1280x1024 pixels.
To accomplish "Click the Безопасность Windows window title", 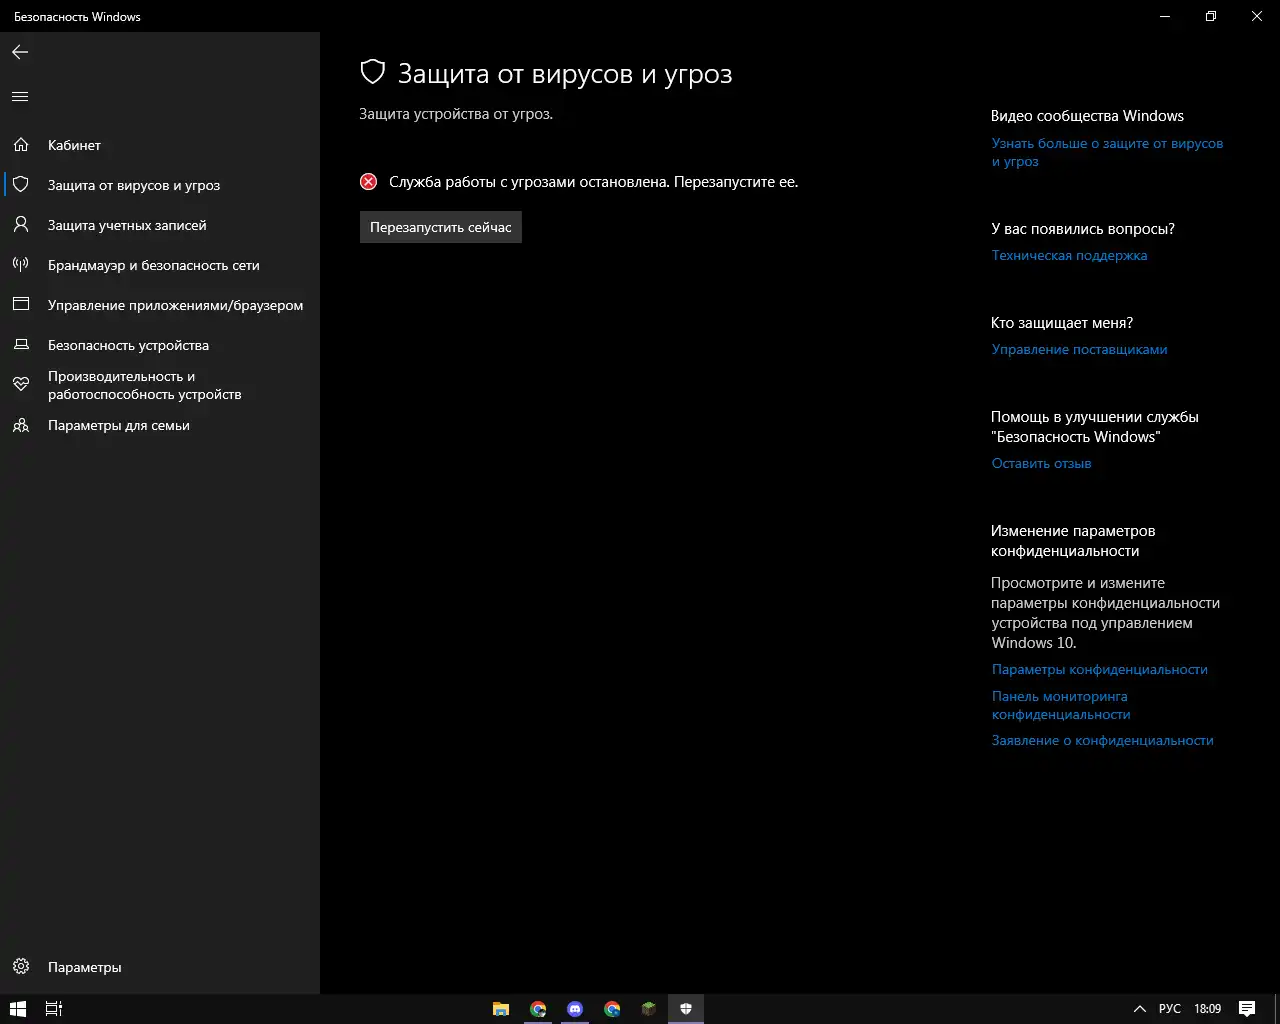I will [x=77, y=17].
